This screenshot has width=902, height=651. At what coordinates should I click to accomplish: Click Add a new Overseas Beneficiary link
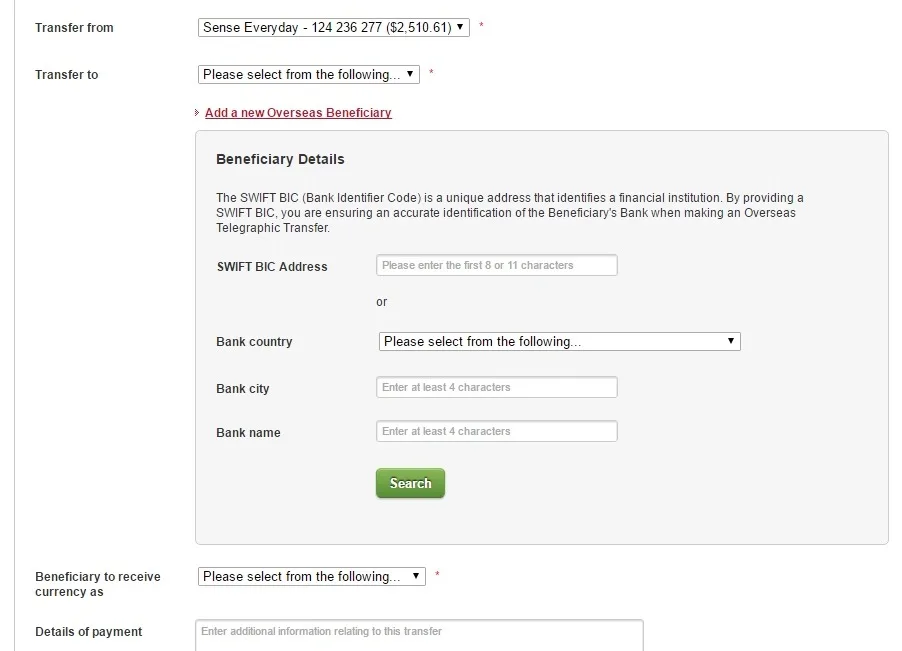(298, 113)
